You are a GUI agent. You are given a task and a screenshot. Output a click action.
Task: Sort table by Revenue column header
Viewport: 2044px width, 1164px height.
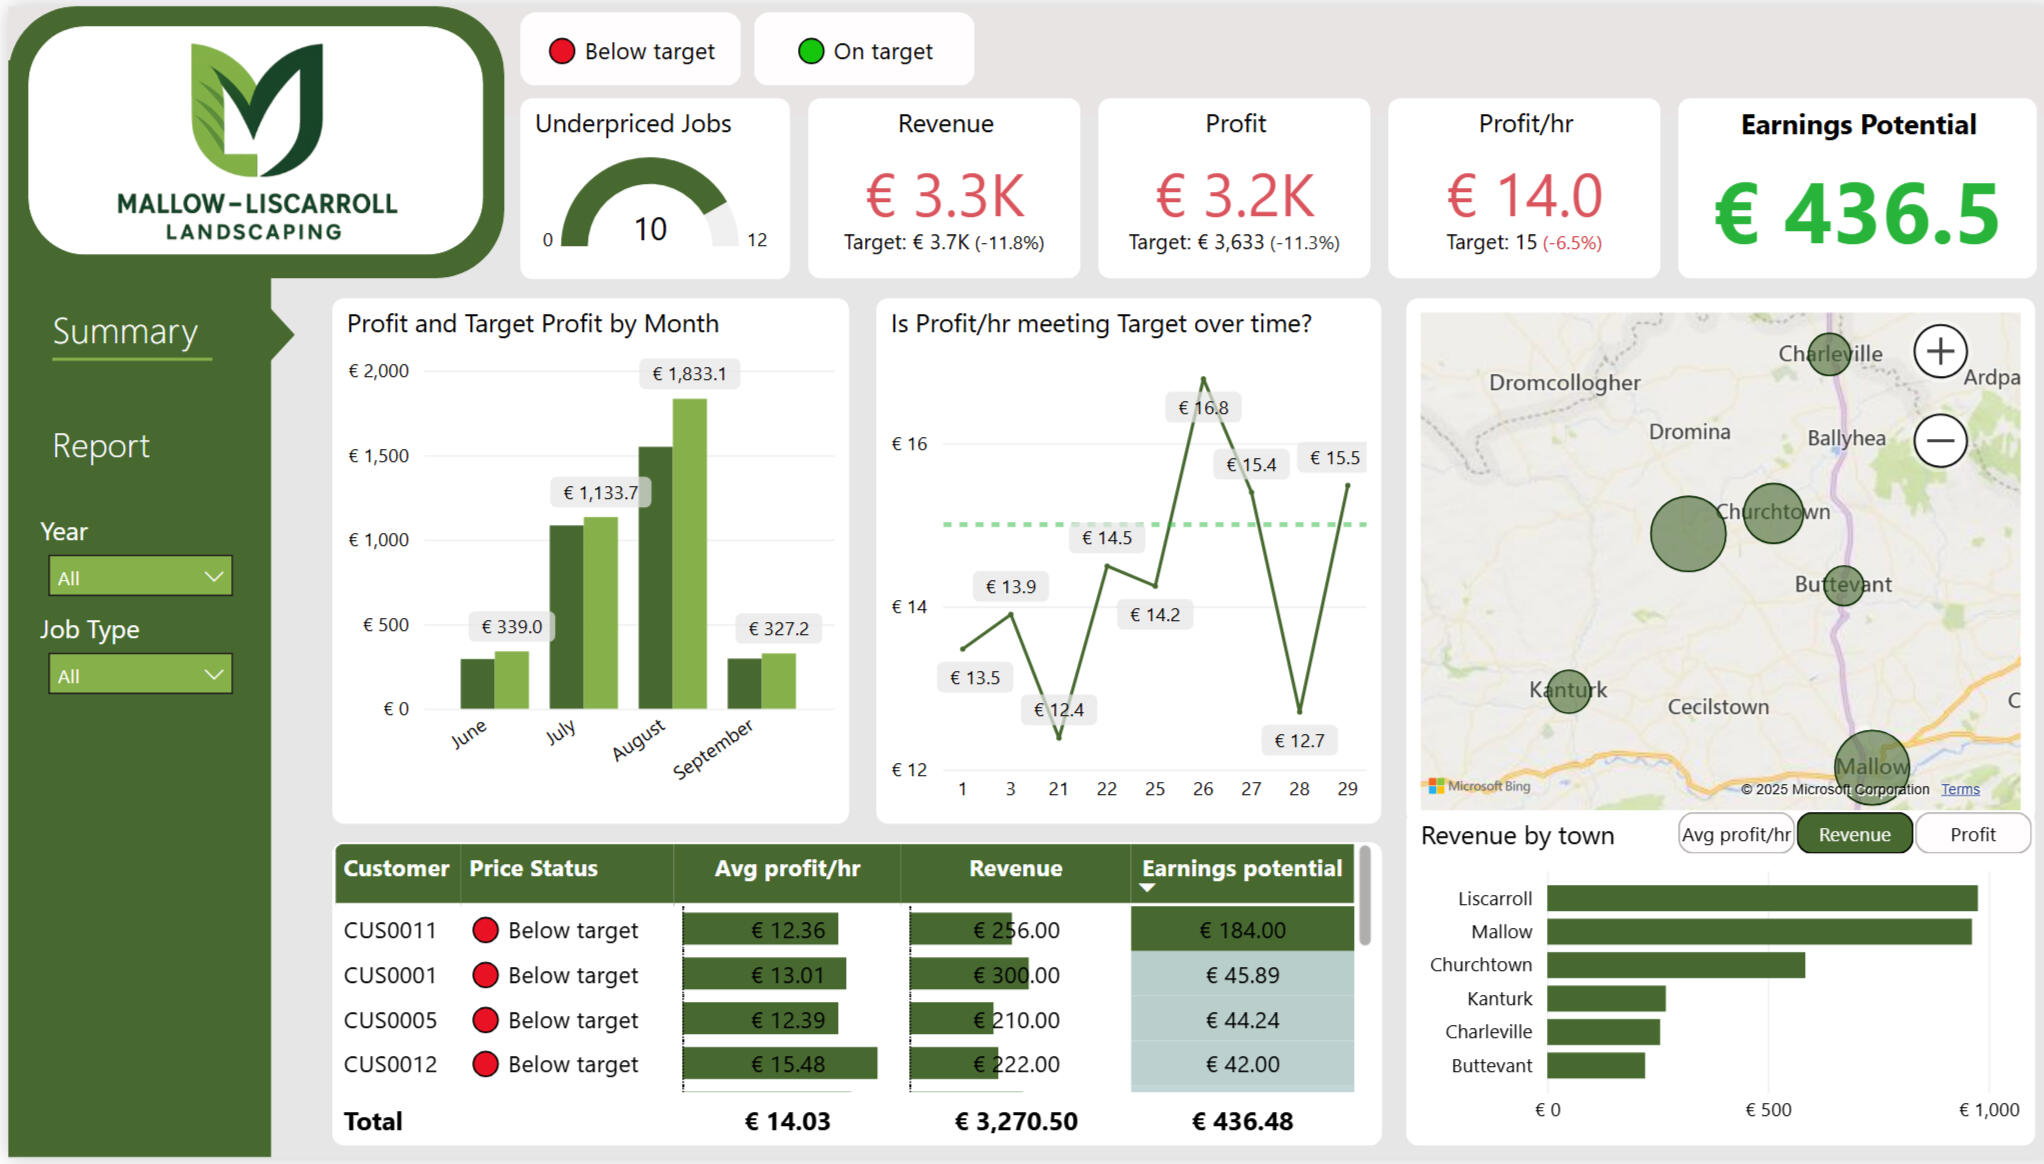[1015, 868]
